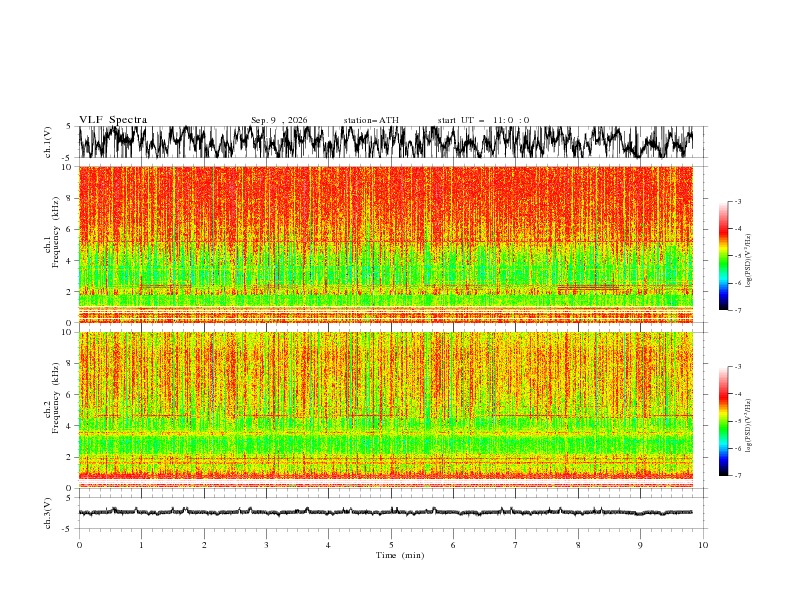Image resolution: width=792 pixels, height=612 pixels.
Task: Click the ch.1 spectrogram red upper band
Action: tap(386, 205)
